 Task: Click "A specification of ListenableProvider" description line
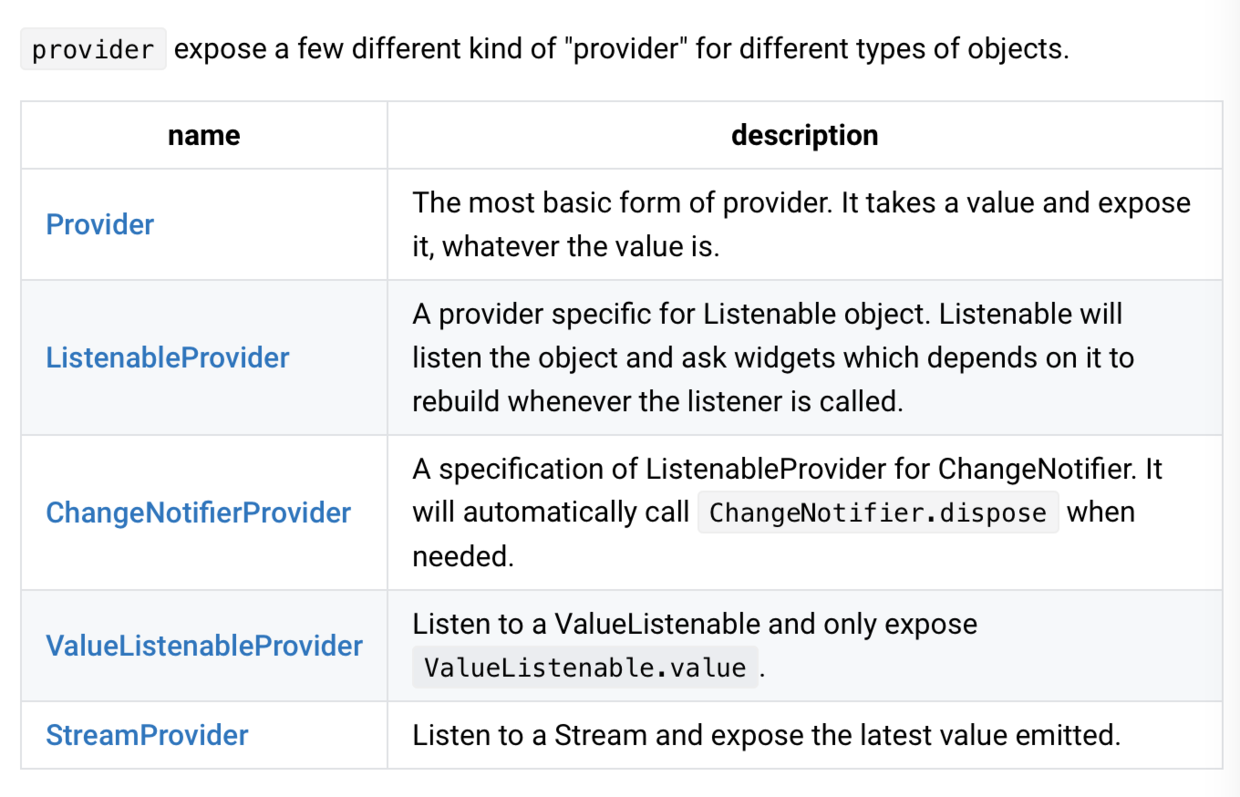coord(787,469)
